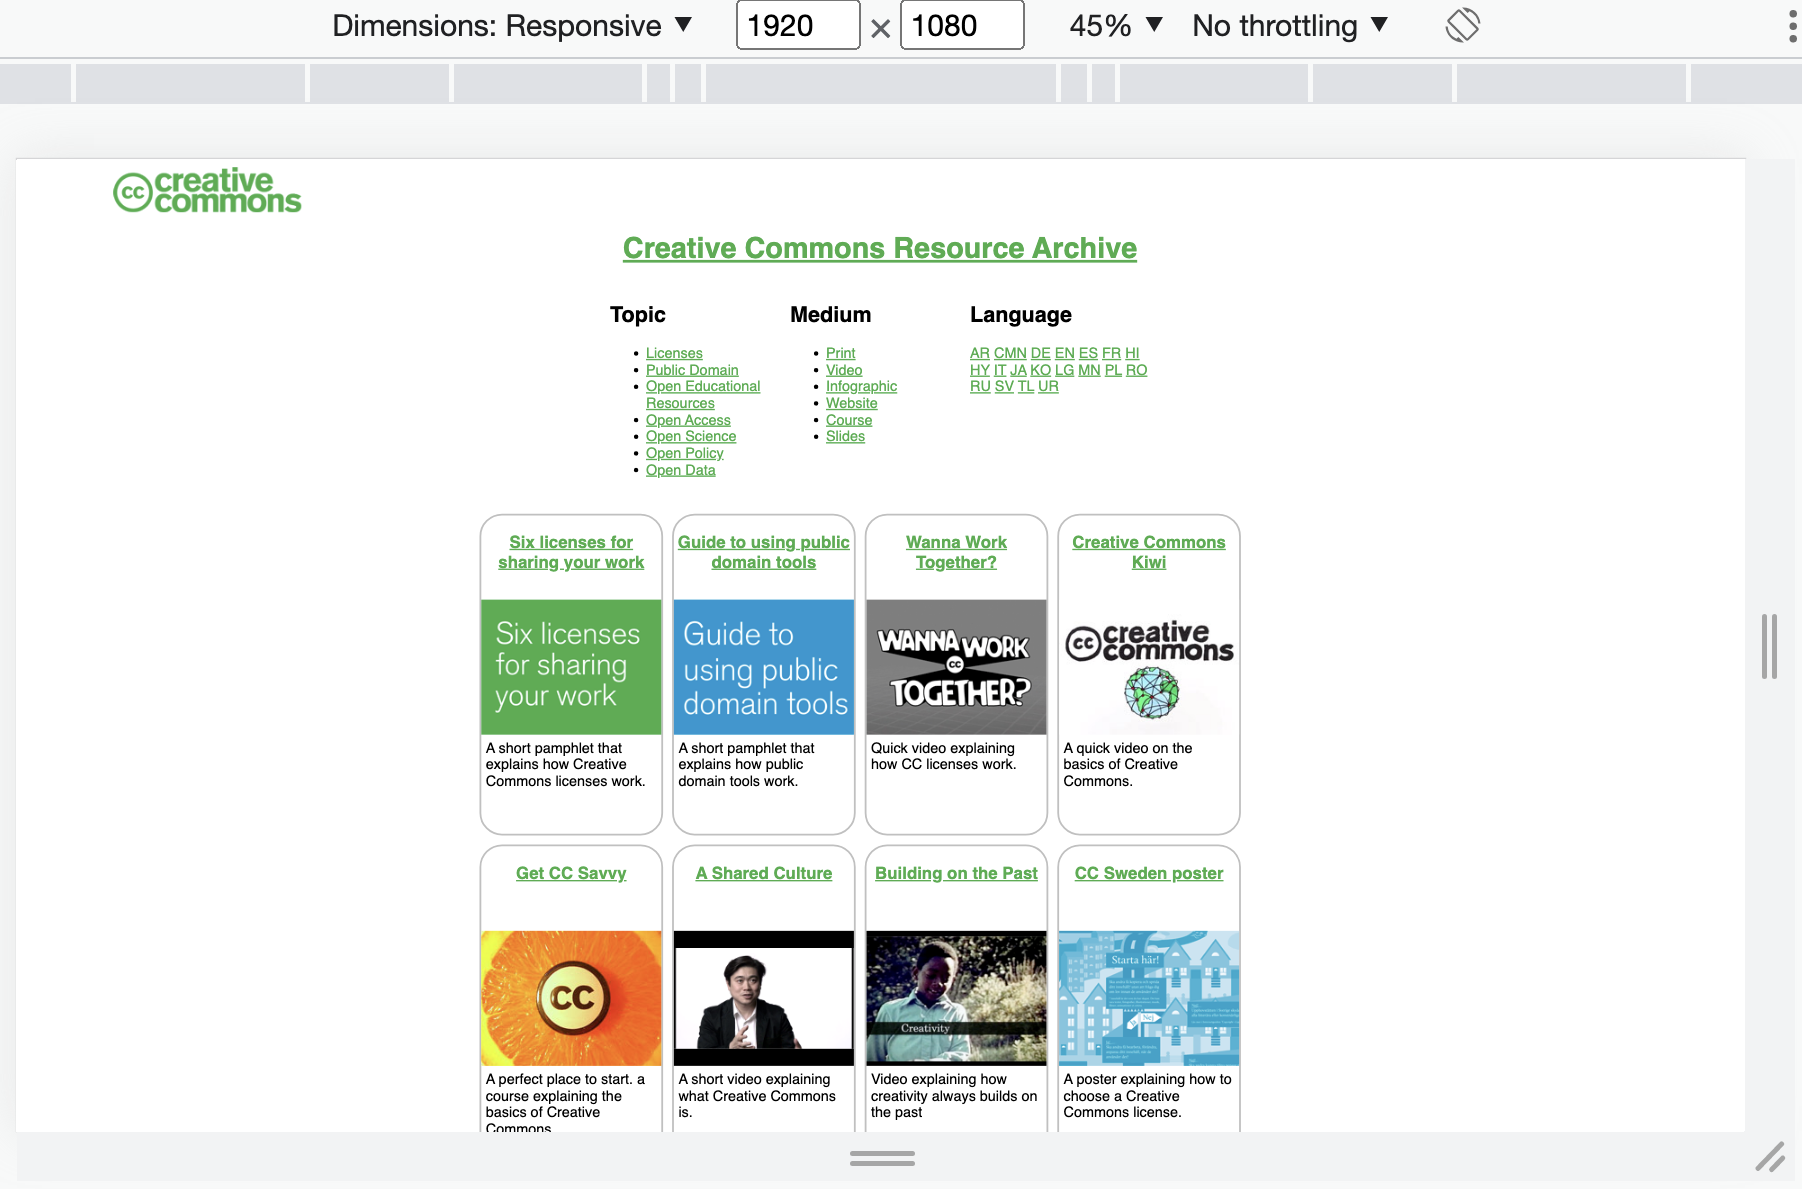Select the FR language link
The image size is (1802, 1189).
coord(1111,353)
